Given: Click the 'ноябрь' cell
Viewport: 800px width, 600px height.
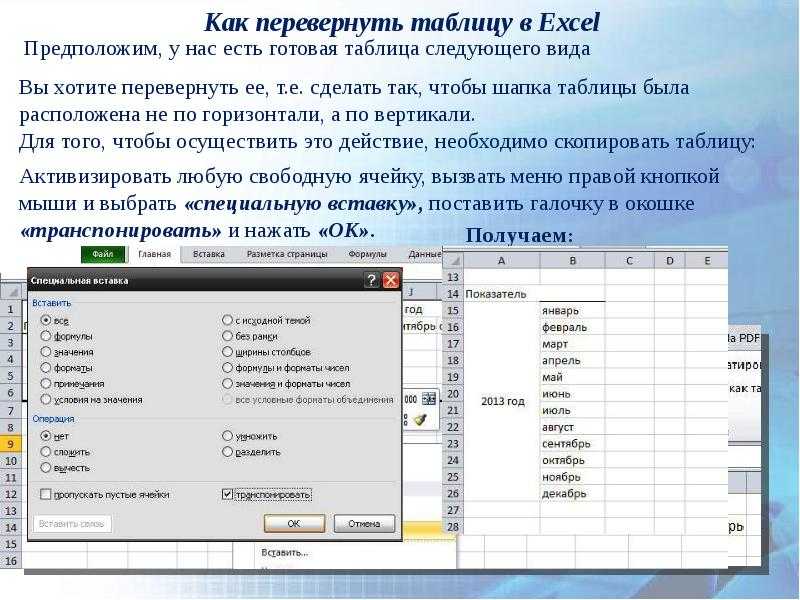Looking at the screenshot, I should coord(572,477).
